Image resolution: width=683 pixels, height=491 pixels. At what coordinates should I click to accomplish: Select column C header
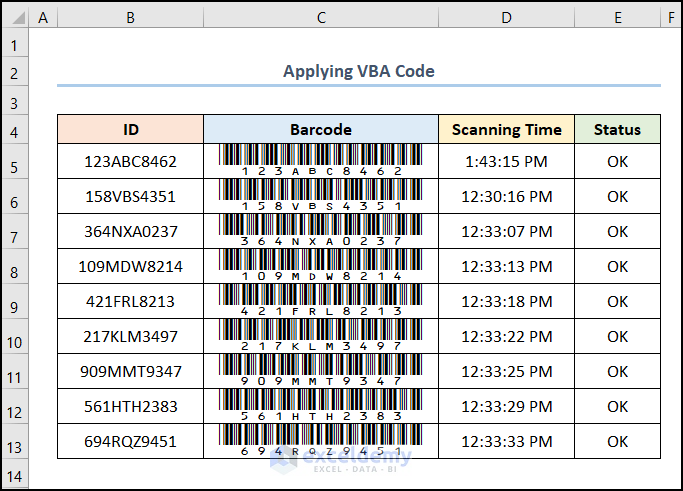pyautogui.click(x=320, y=18)
